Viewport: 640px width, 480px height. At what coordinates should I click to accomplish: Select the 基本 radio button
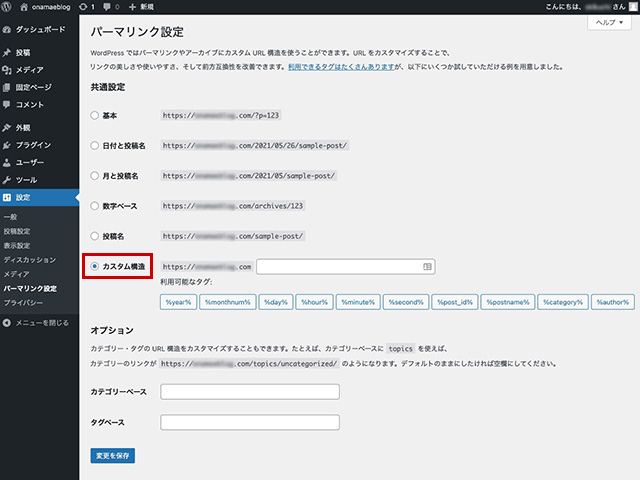click(x=94, y=116)
